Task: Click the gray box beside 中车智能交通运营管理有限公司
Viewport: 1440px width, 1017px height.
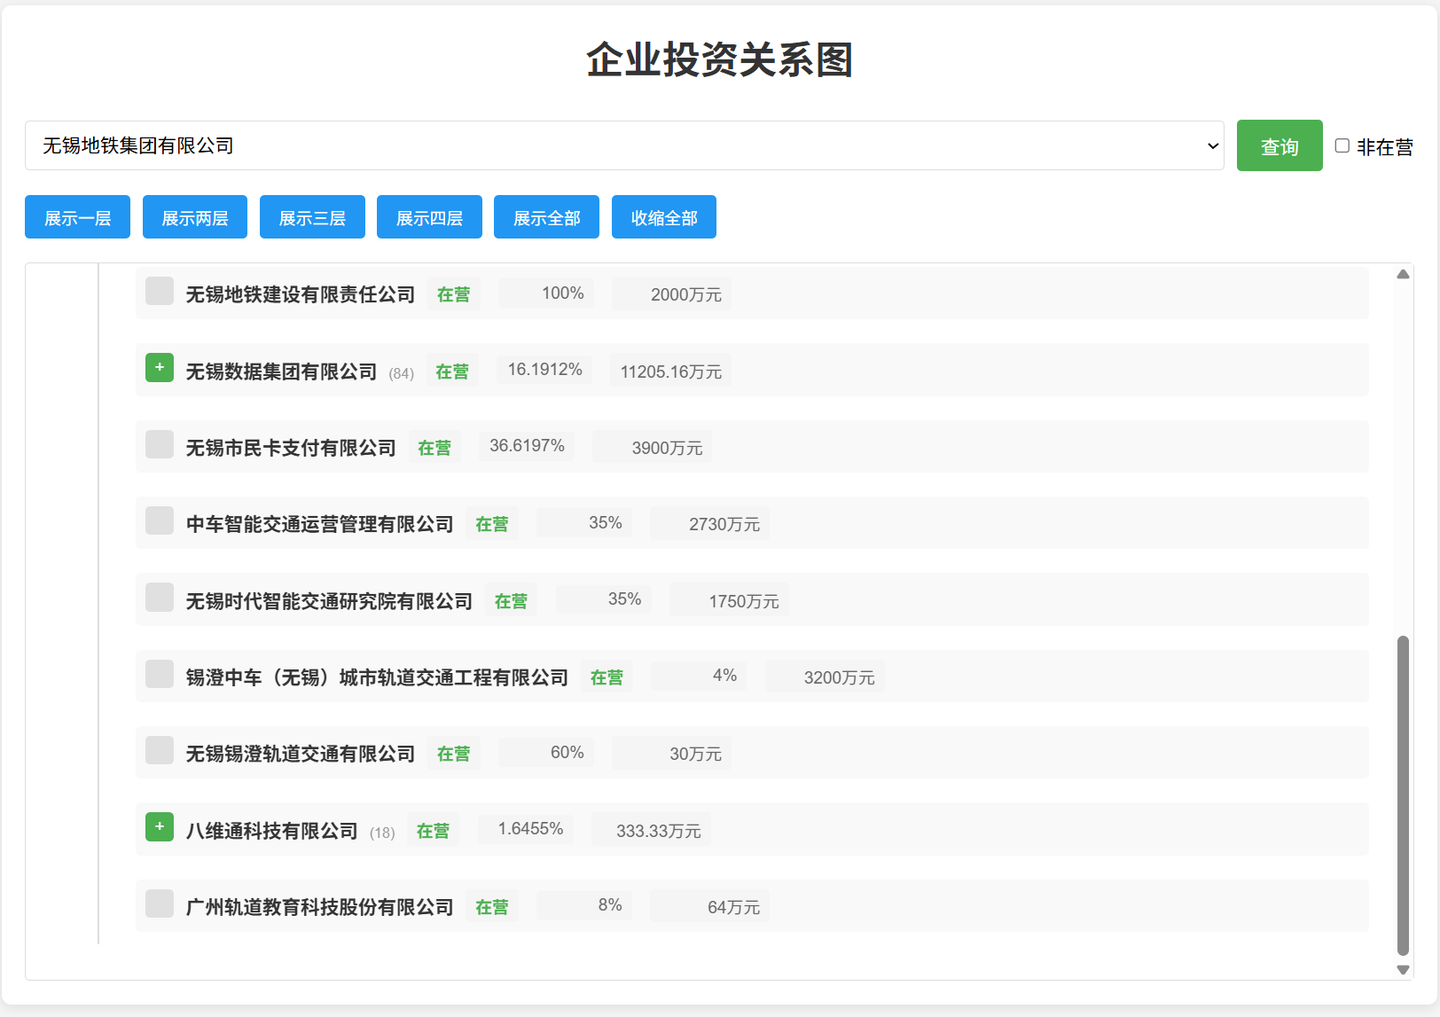Action: [x=160, y=521]
